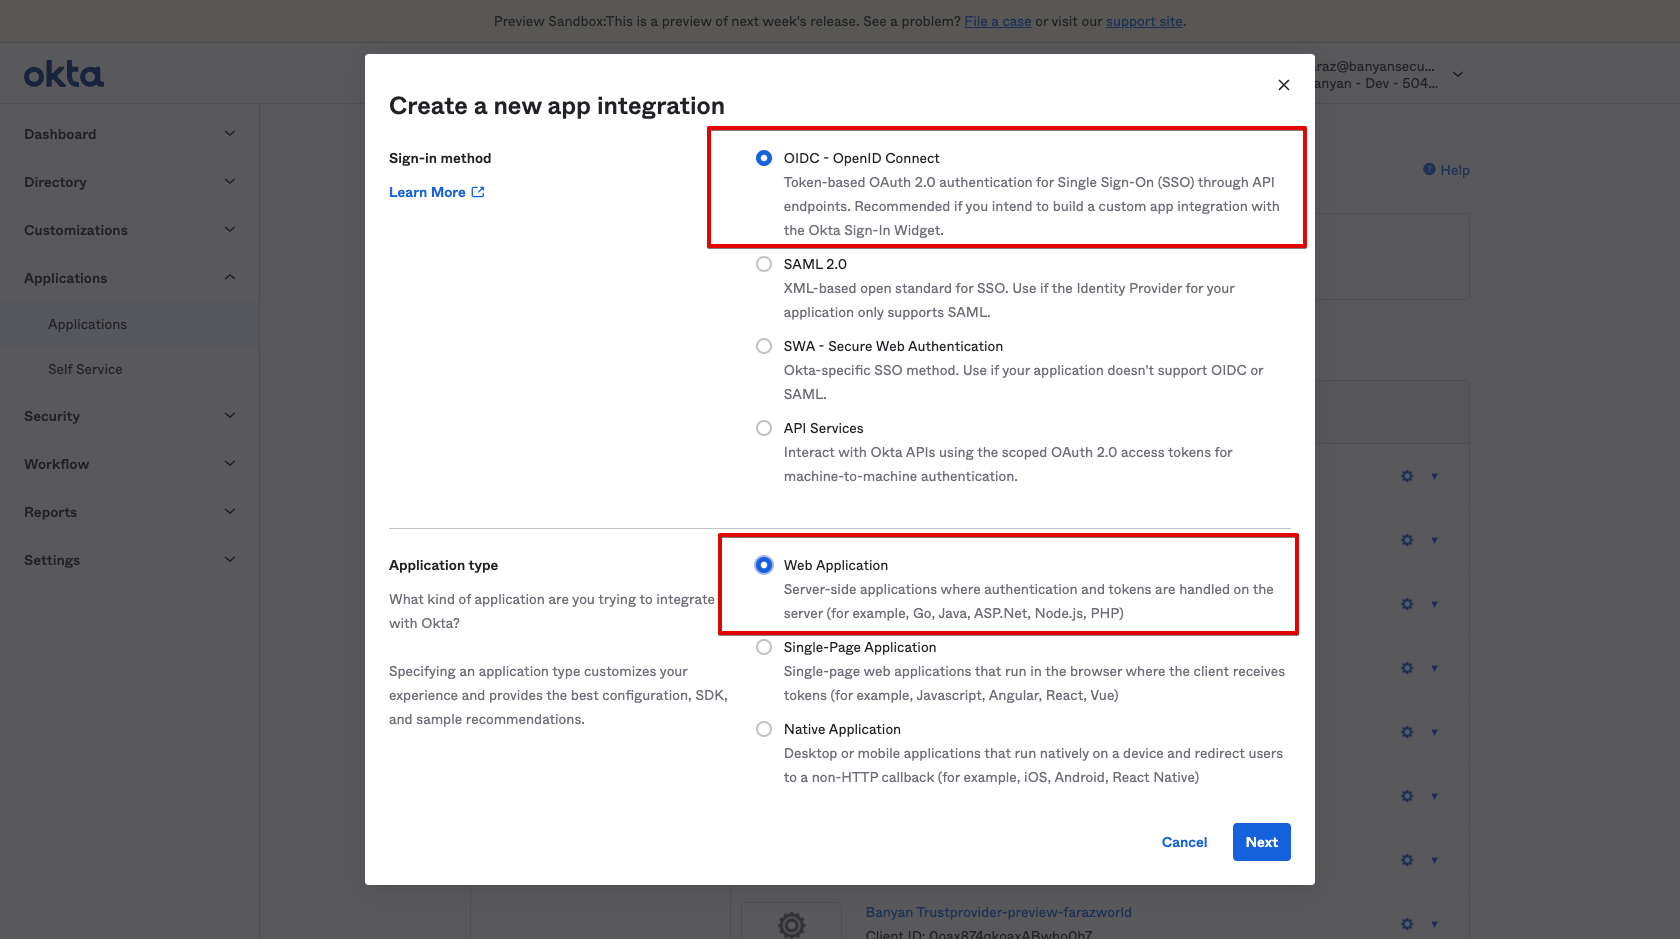Click the Okta logo
The image size is (1680, 939).
64,75
